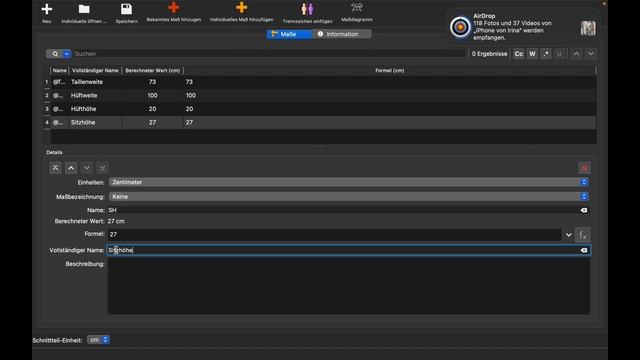Insert a separator (Trennzeichen einfügen)
This screenshot has height=360, width=640.
(307, 12)
